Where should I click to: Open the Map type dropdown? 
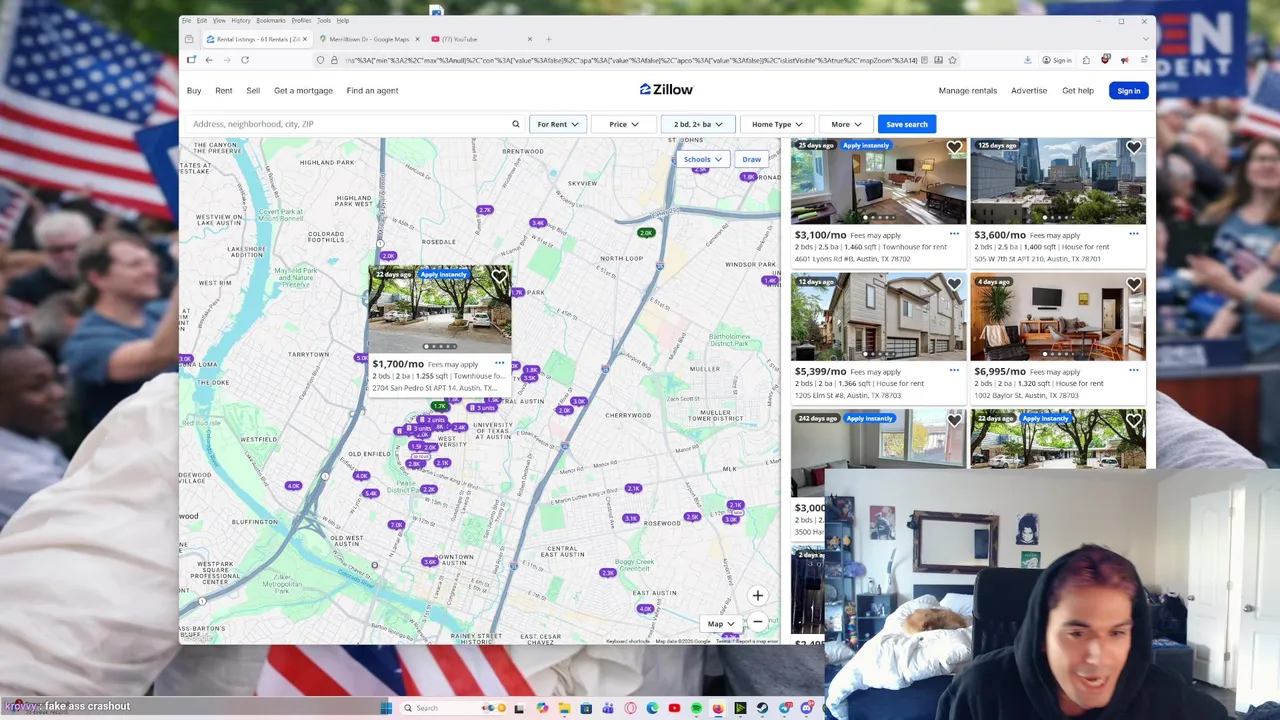click(721, 623)
